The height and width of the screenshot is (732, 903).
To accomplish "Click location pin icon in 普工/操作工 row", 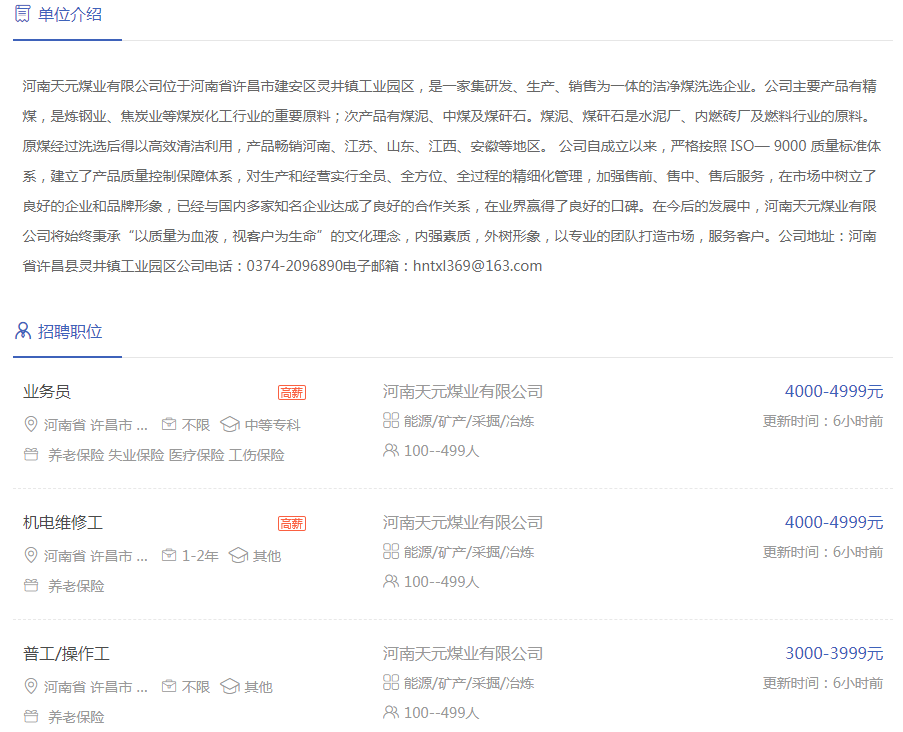I will click(31, 687).
